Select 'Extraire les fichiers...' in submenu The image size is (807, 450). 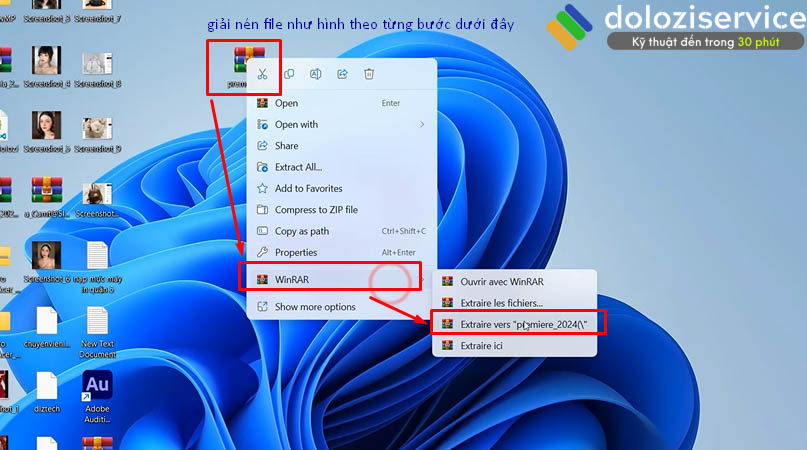pos(515,303)
